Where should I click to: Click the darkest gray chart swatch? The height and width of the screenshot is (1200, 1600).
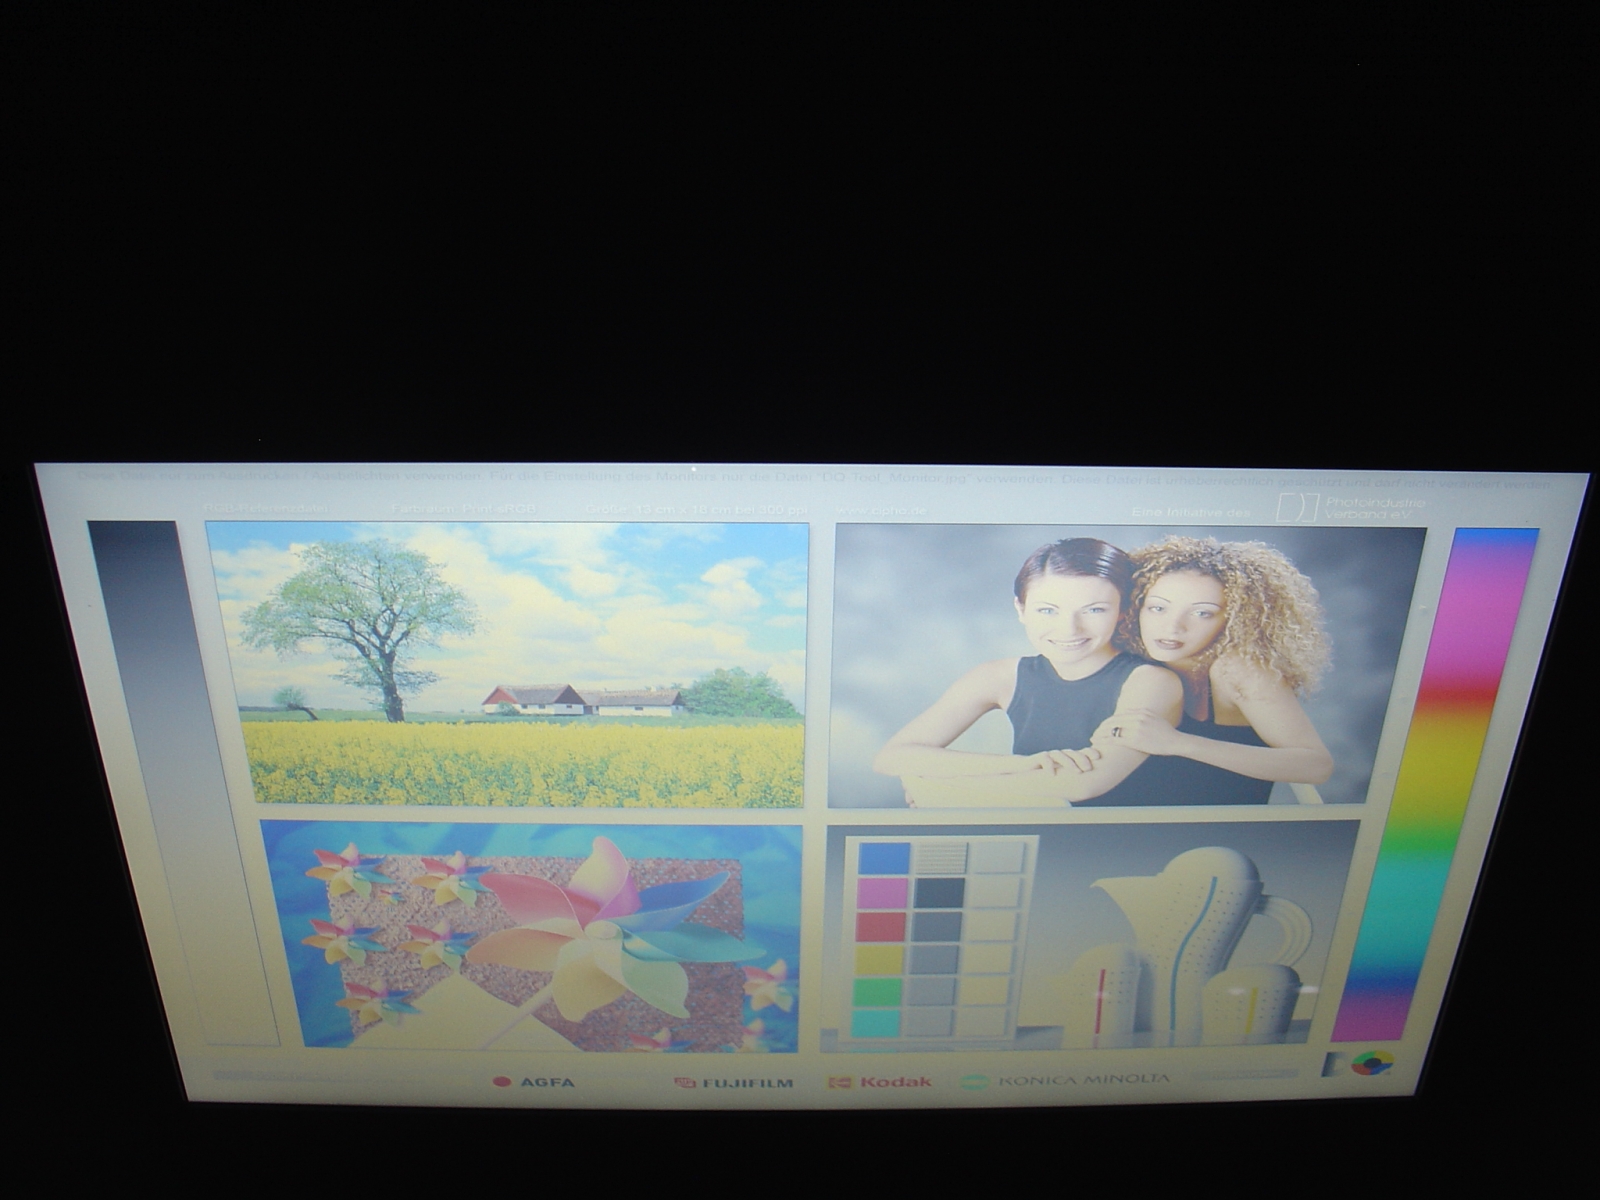tap(939, 892)
